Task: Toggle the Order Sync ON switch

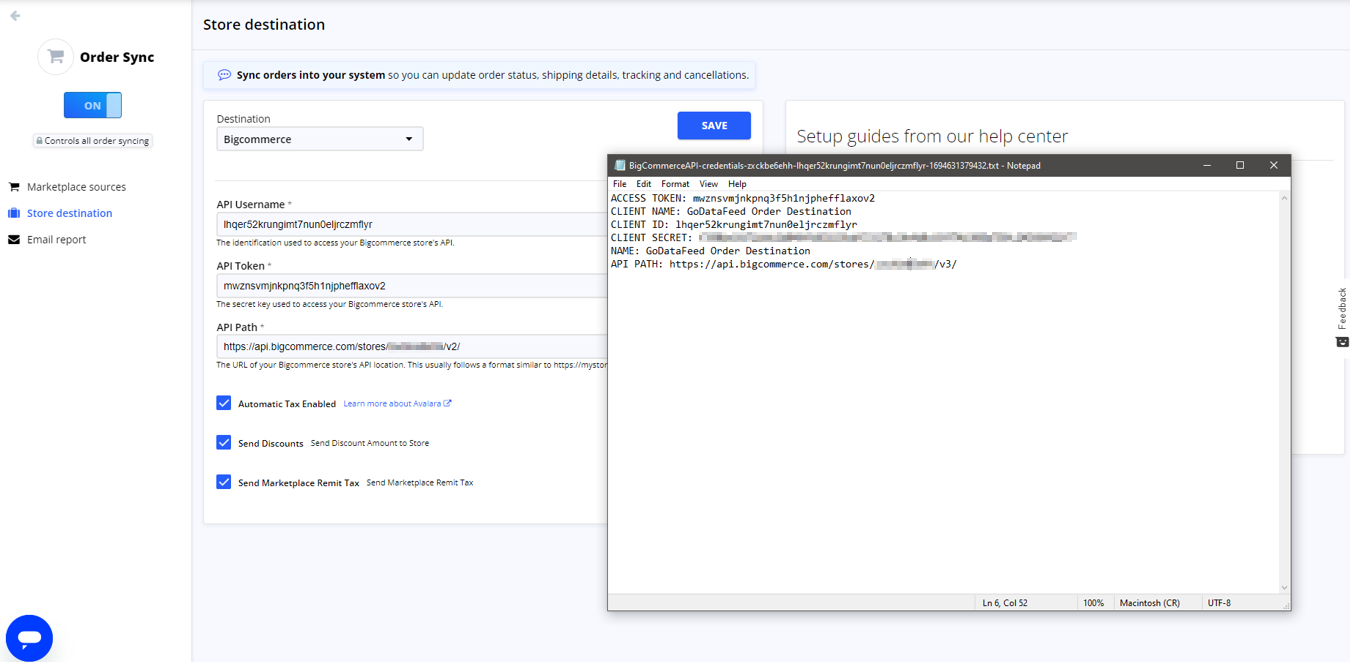Action: pos(93,105)
